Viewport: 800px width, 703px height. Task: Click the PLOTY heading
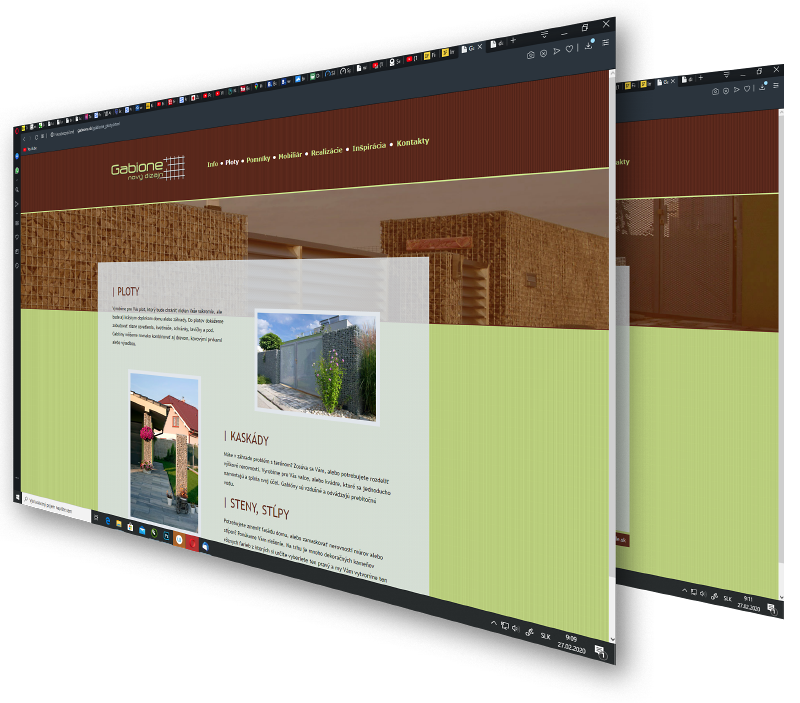click(126, 291)
